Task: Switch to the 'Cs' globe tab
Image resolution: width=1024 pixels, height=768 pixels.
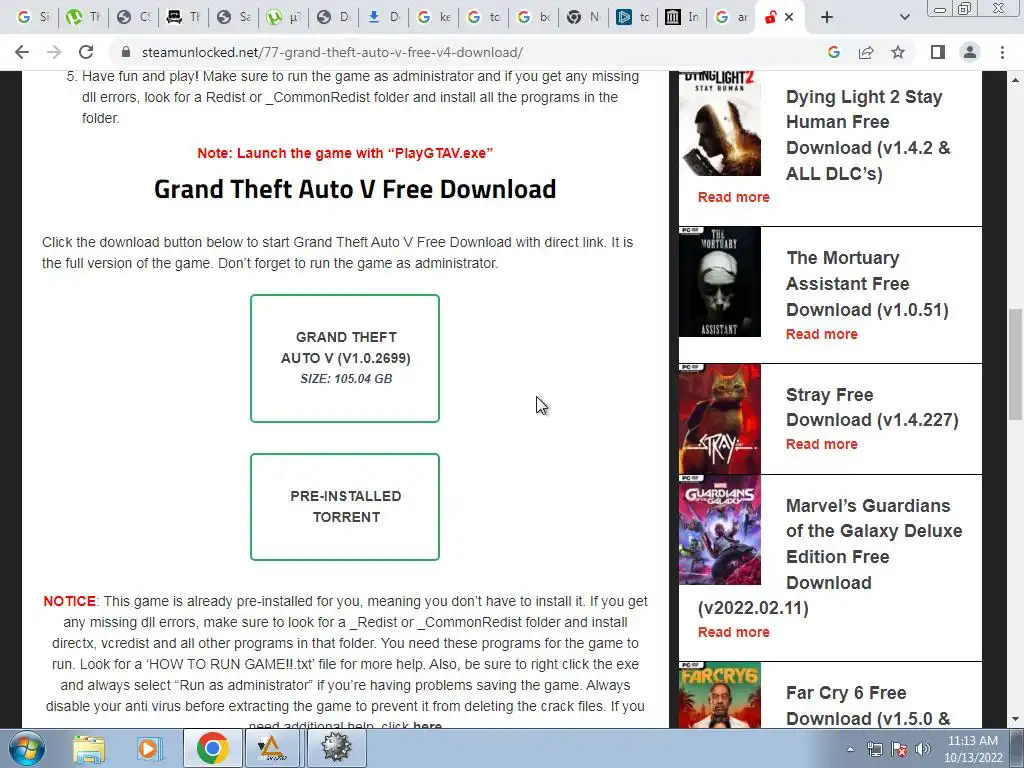Action: (x=133, y=17)
